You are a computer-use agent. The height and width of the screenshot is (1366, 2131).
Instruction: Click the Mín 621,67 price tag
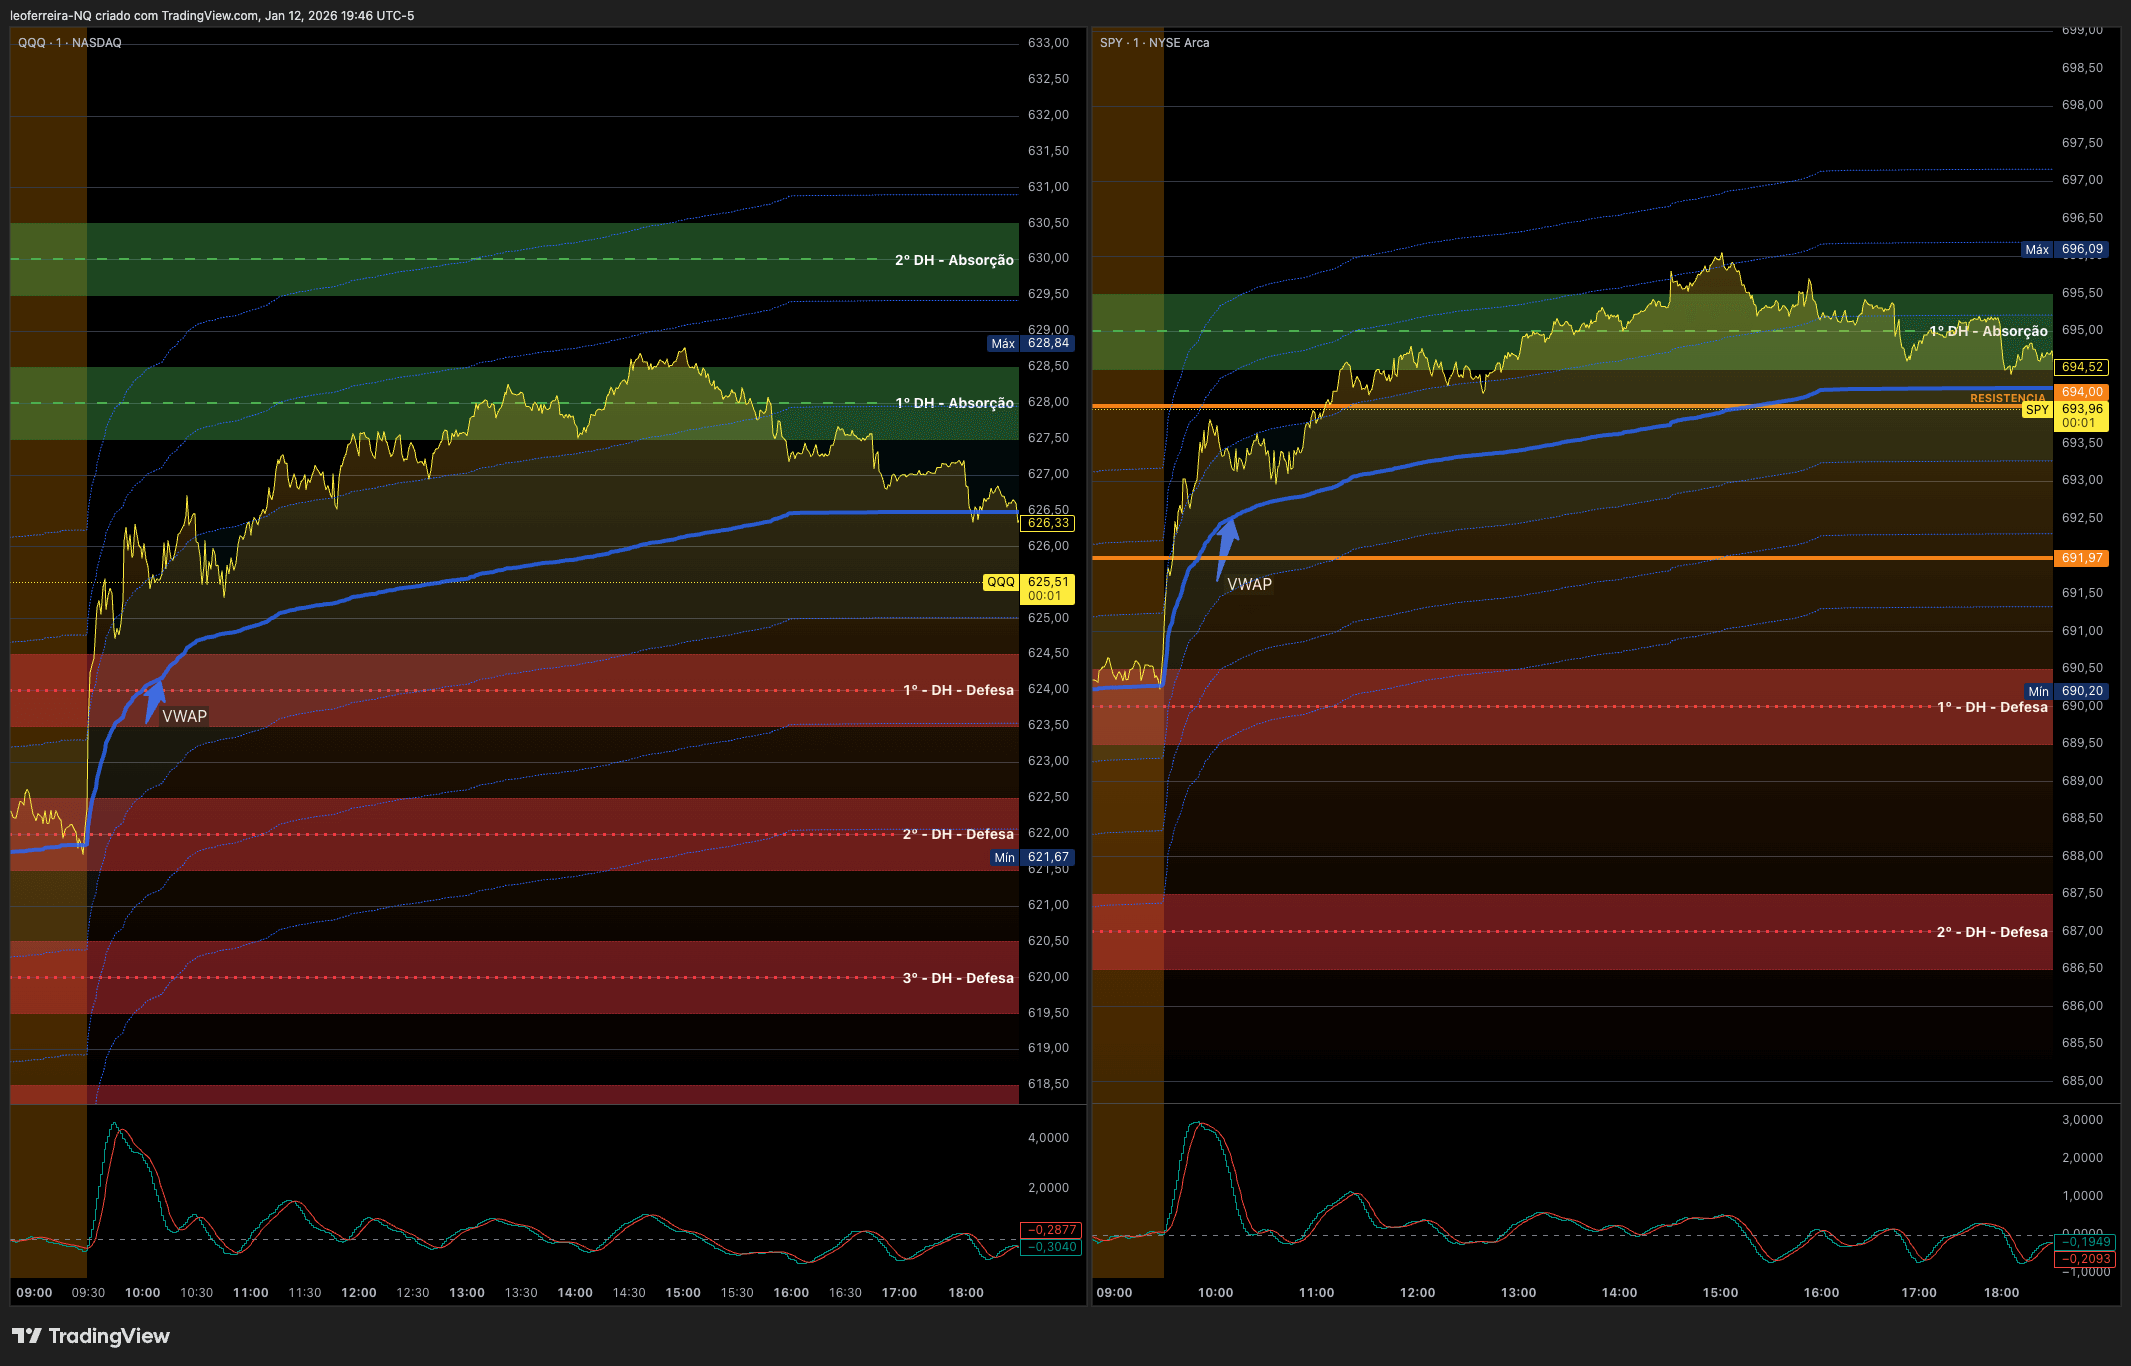tap(1032, 857)
